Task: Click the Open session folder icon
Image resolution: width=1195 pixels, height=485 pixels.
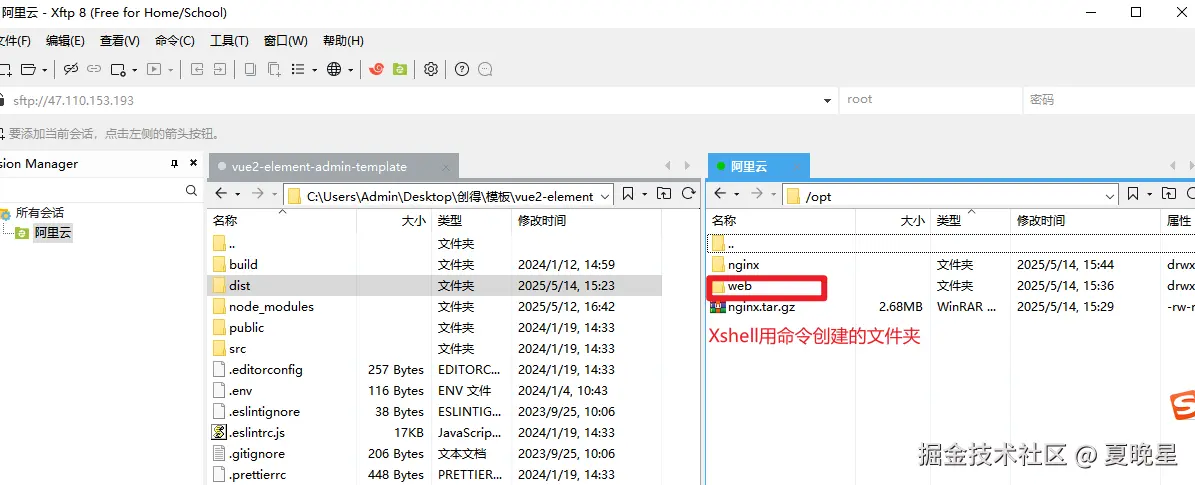Action: point(28,69)
